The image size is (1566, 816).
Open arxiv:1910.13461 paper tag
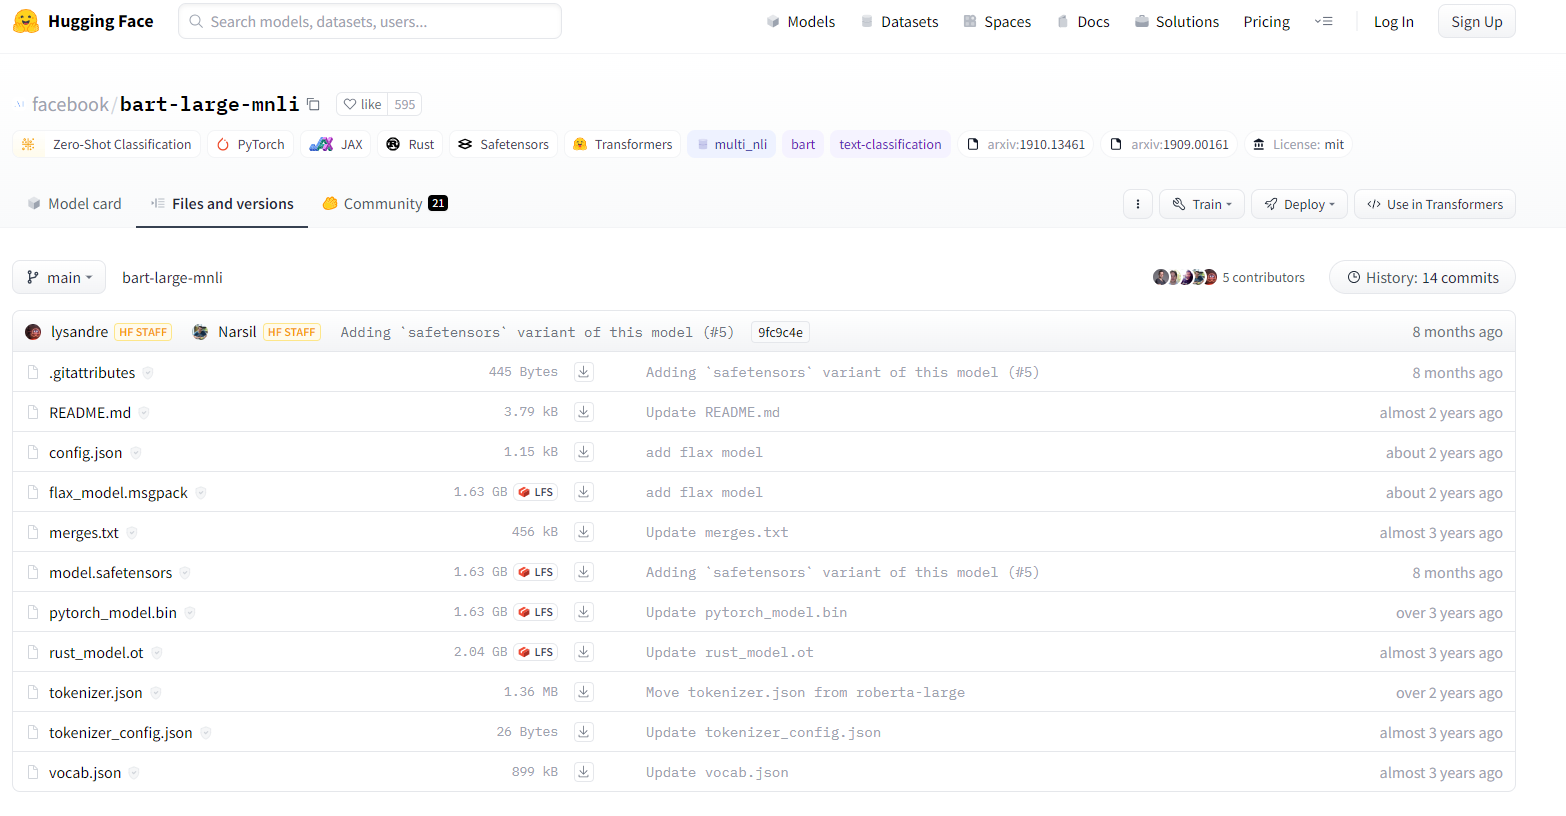pos(1026,144)
